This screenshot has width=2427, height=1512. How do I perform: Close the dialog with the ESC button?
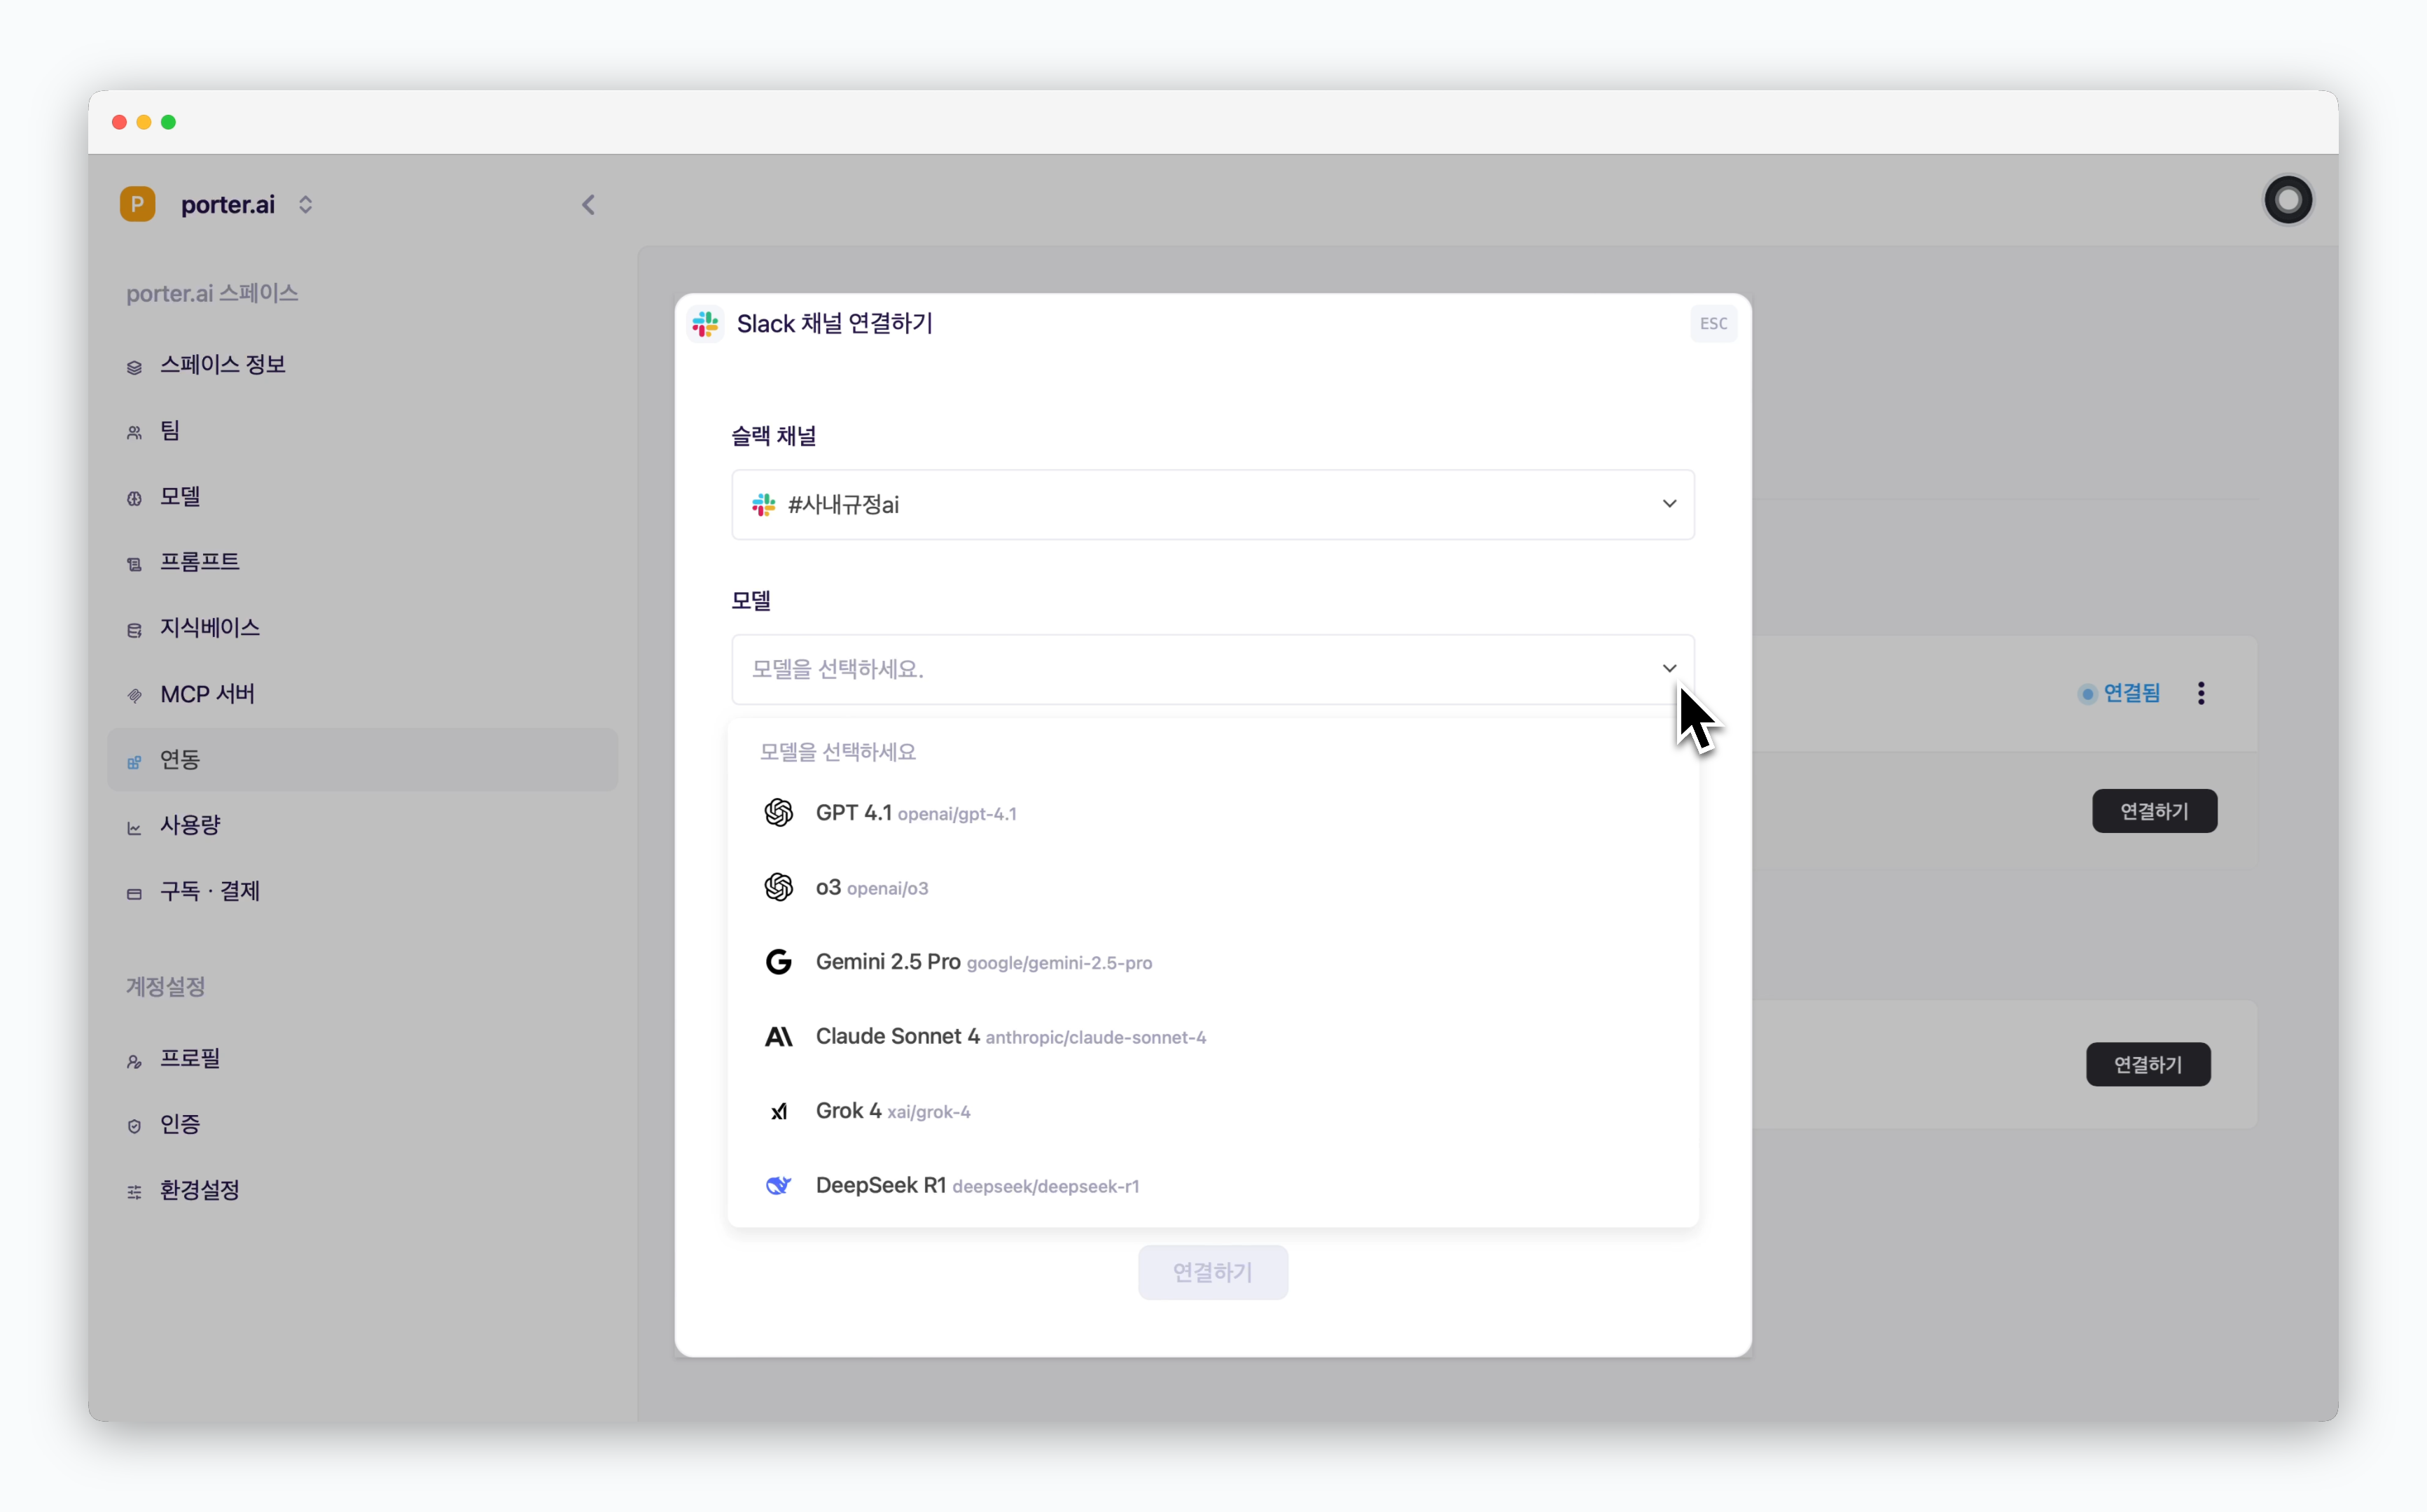pos(1713,324)
